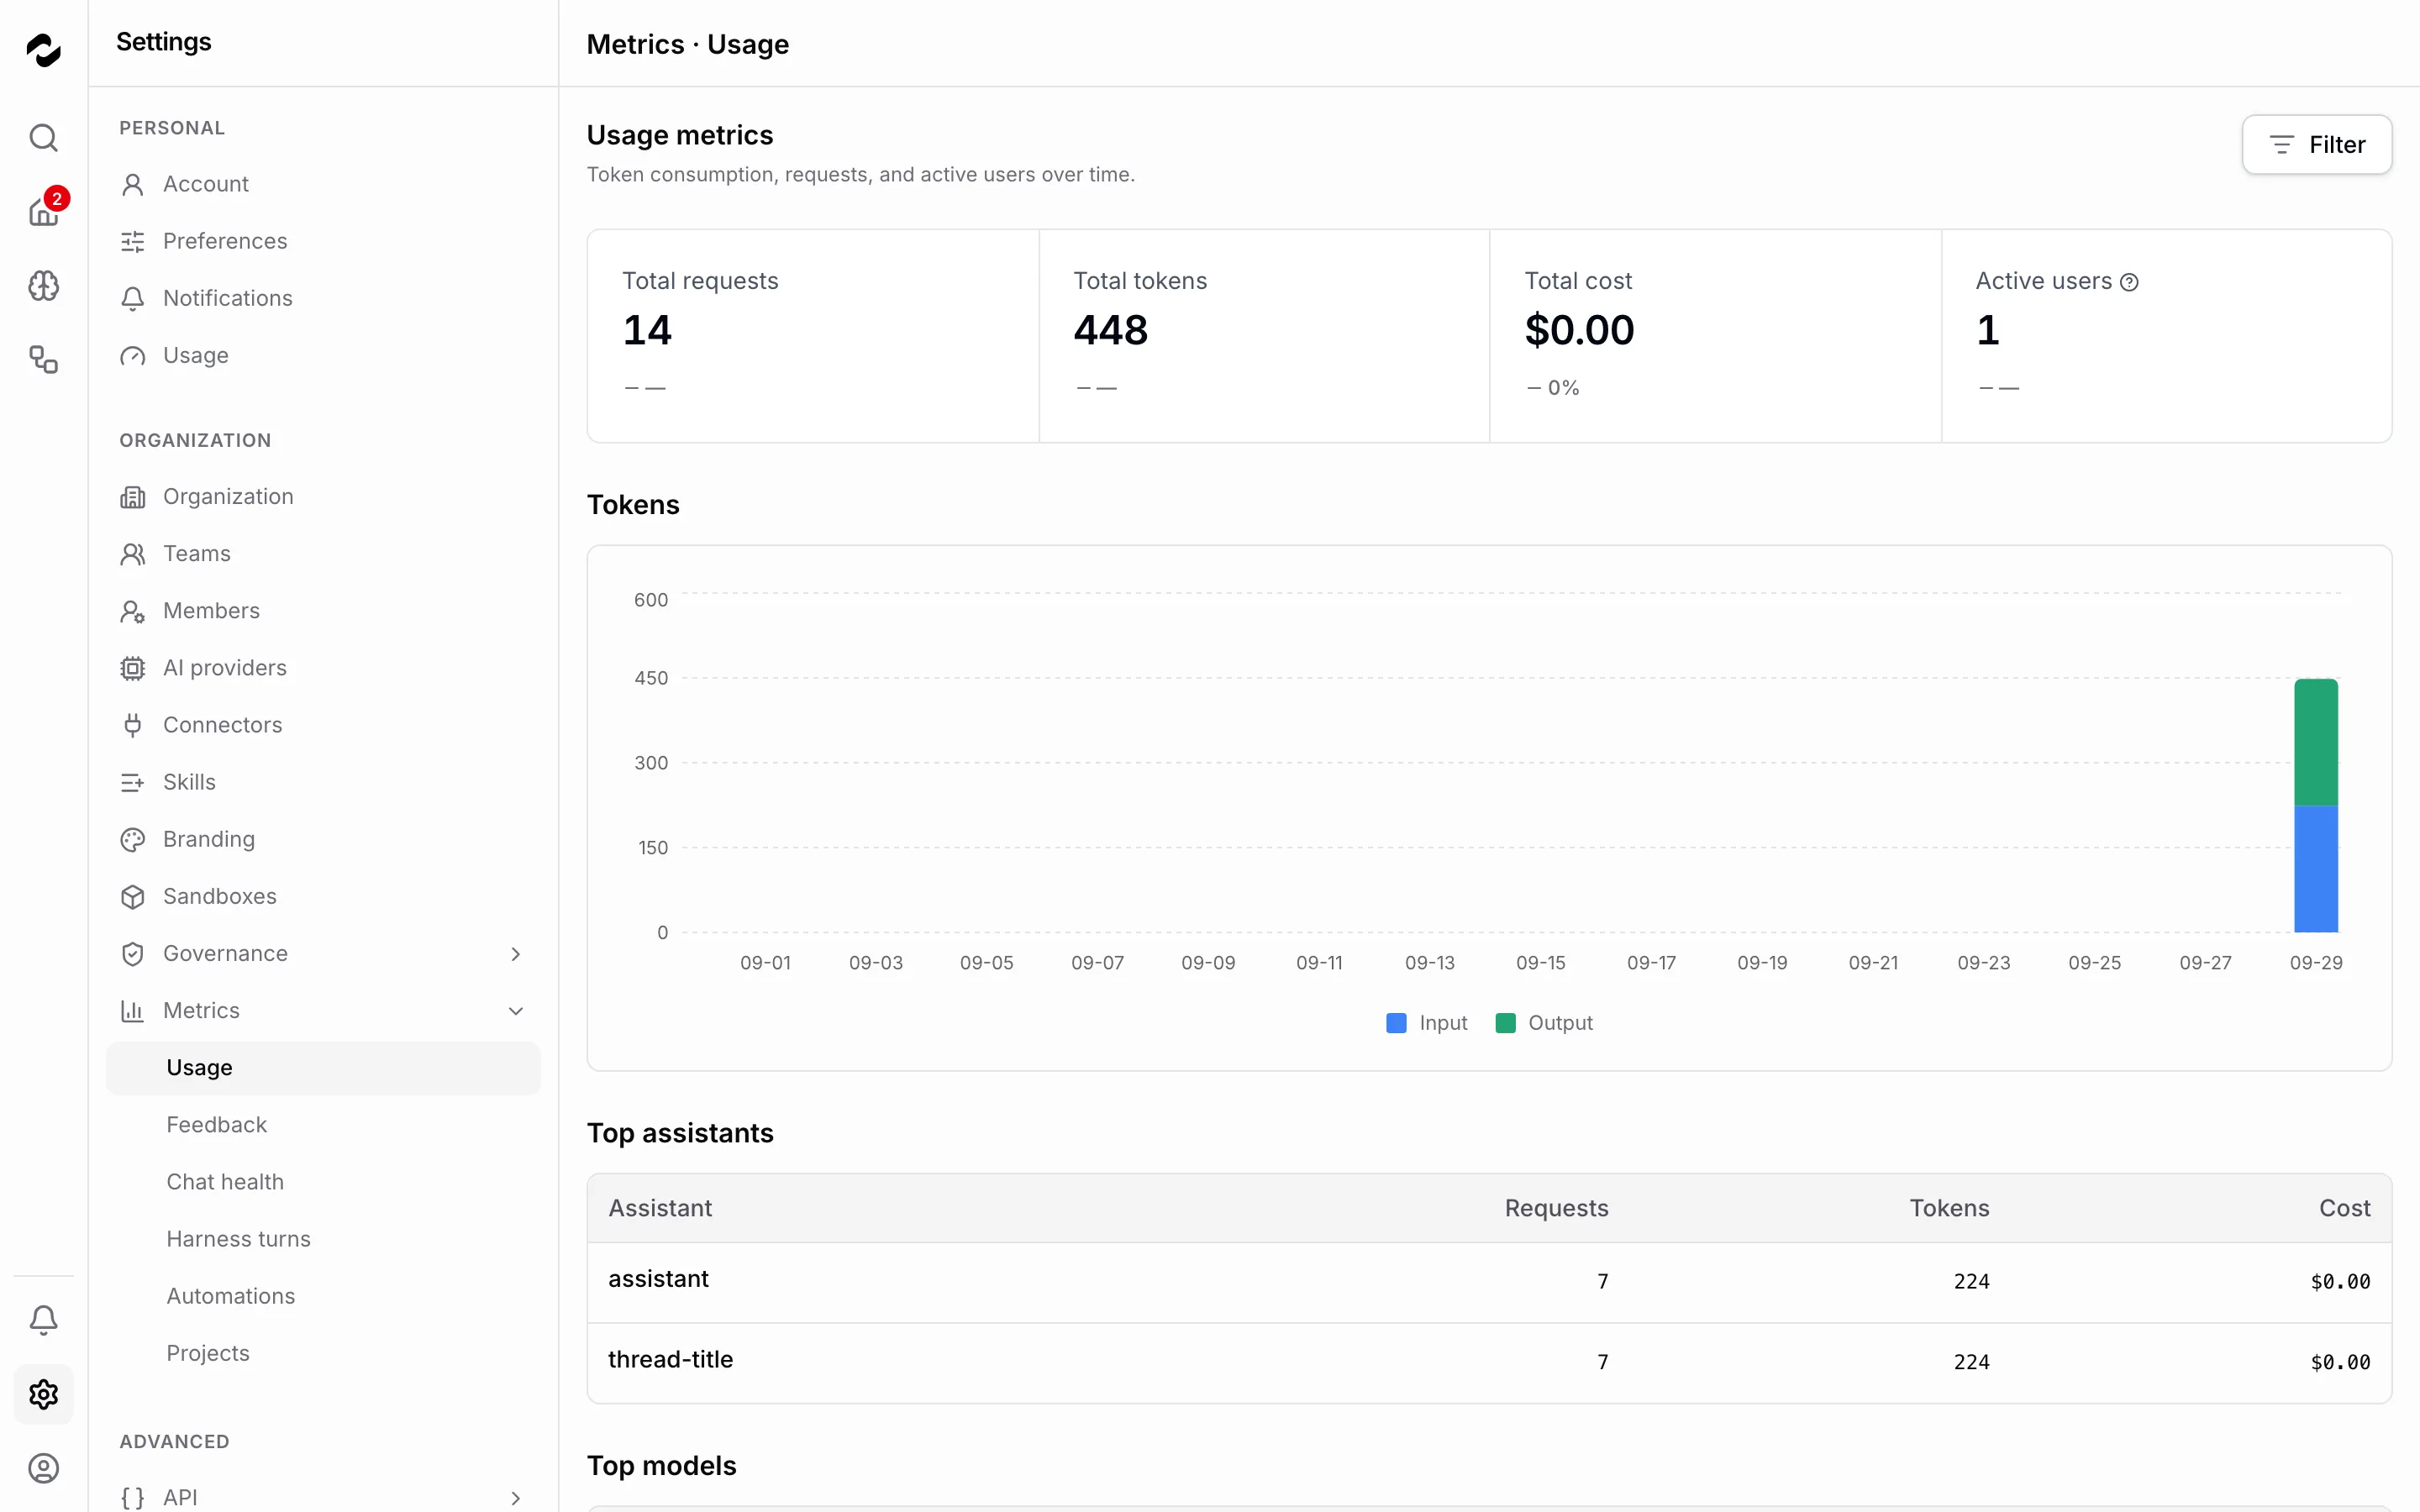Open user profile avatar icon
Screen dimensions: 2420x1512
tap(43, 1468)
